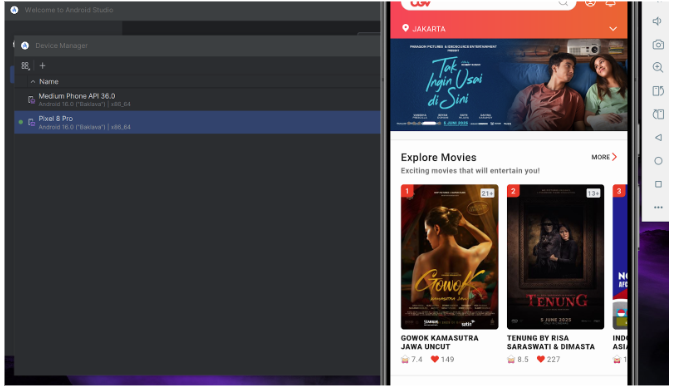Screen dimensions: 675x388
Task: Take an emulator screenshot with camera icon
Action: [658, 44]
